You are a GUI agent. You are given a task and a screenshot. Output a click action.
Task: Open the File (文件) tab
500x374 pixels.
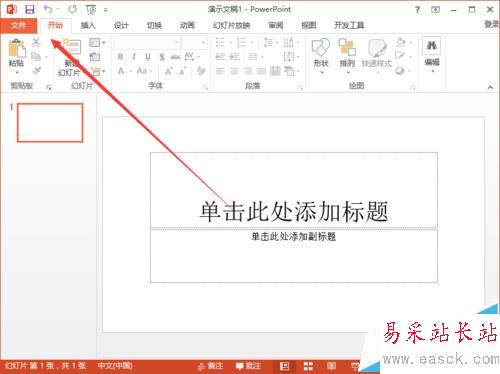[x=19, y=25]
